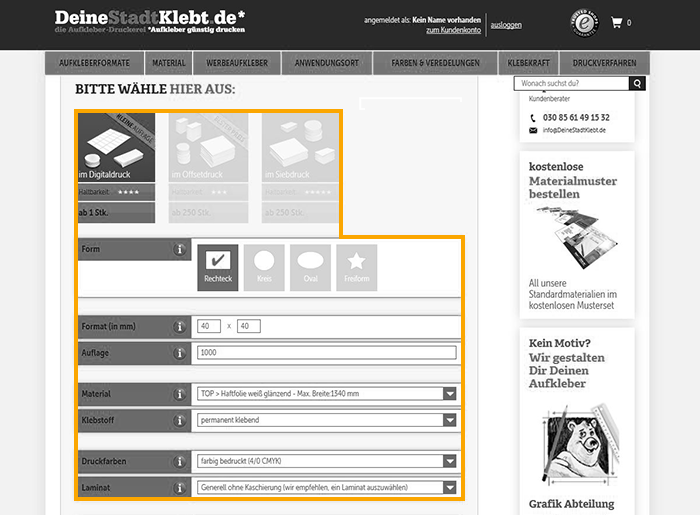
Task: Click the Grafik Abteilung heading
Action: [571, 504]
